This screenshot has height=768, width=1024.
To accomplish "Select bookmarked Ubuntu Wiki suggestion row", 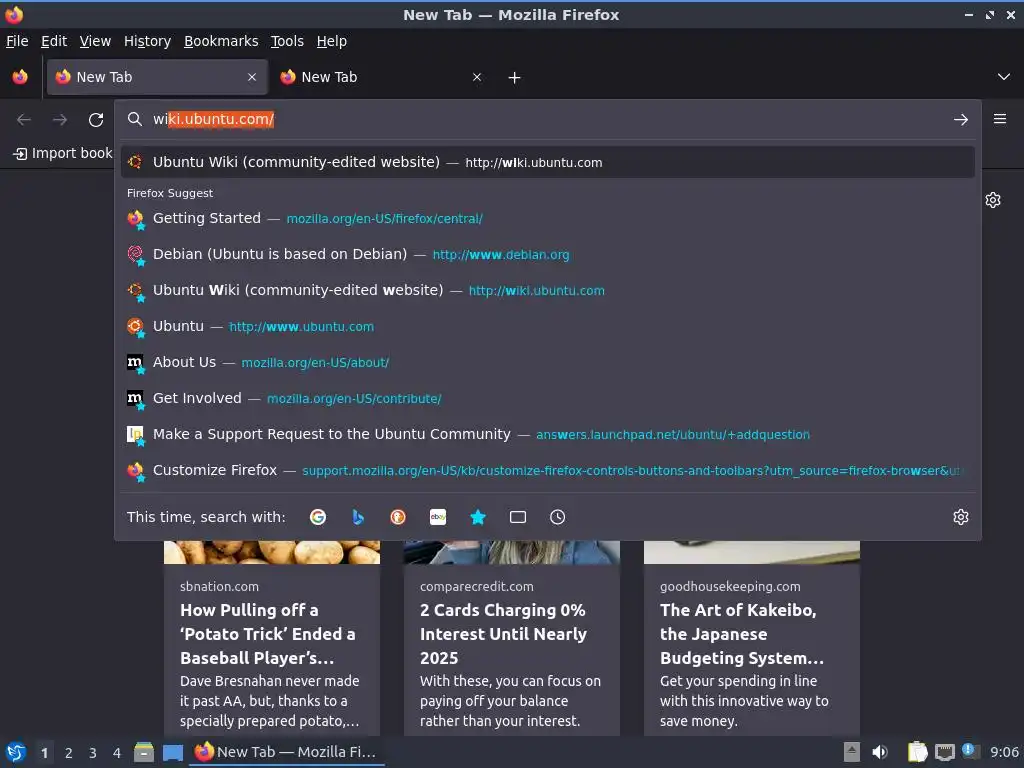I will pos(547,290).
